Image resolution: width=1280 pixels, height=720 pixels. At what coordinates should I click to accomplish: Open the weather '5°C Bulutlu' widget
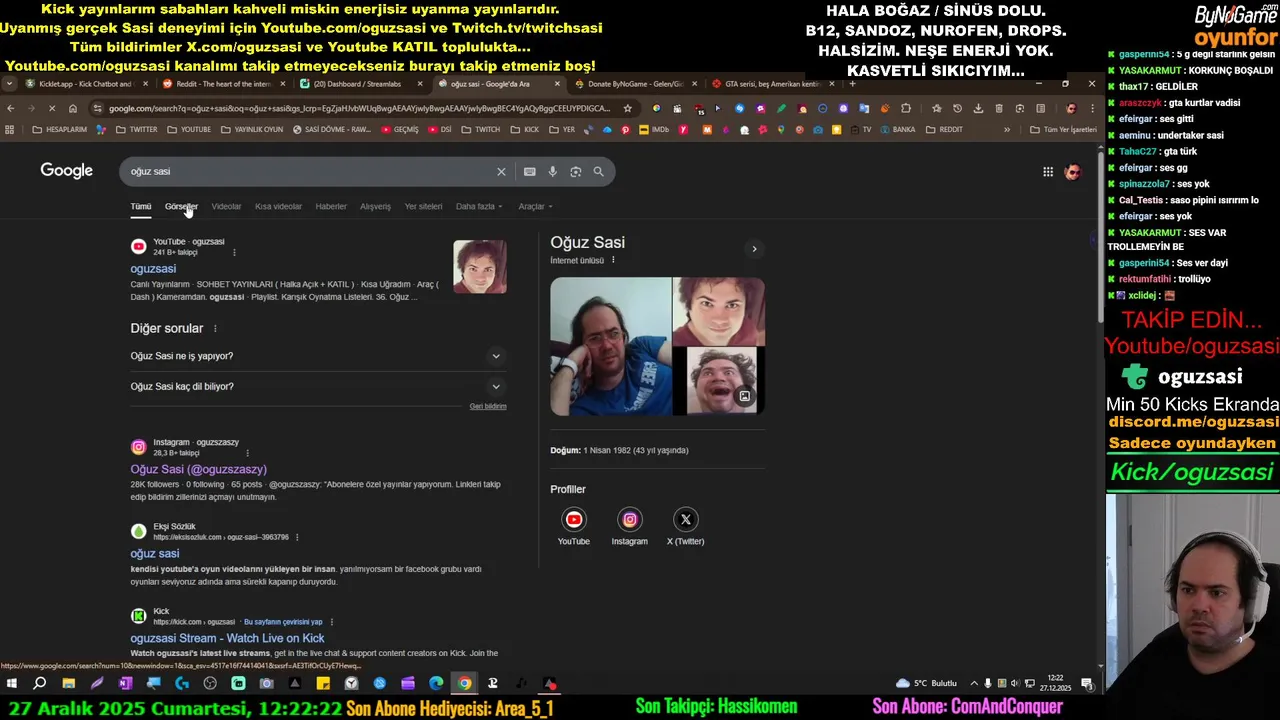[927, 684]
